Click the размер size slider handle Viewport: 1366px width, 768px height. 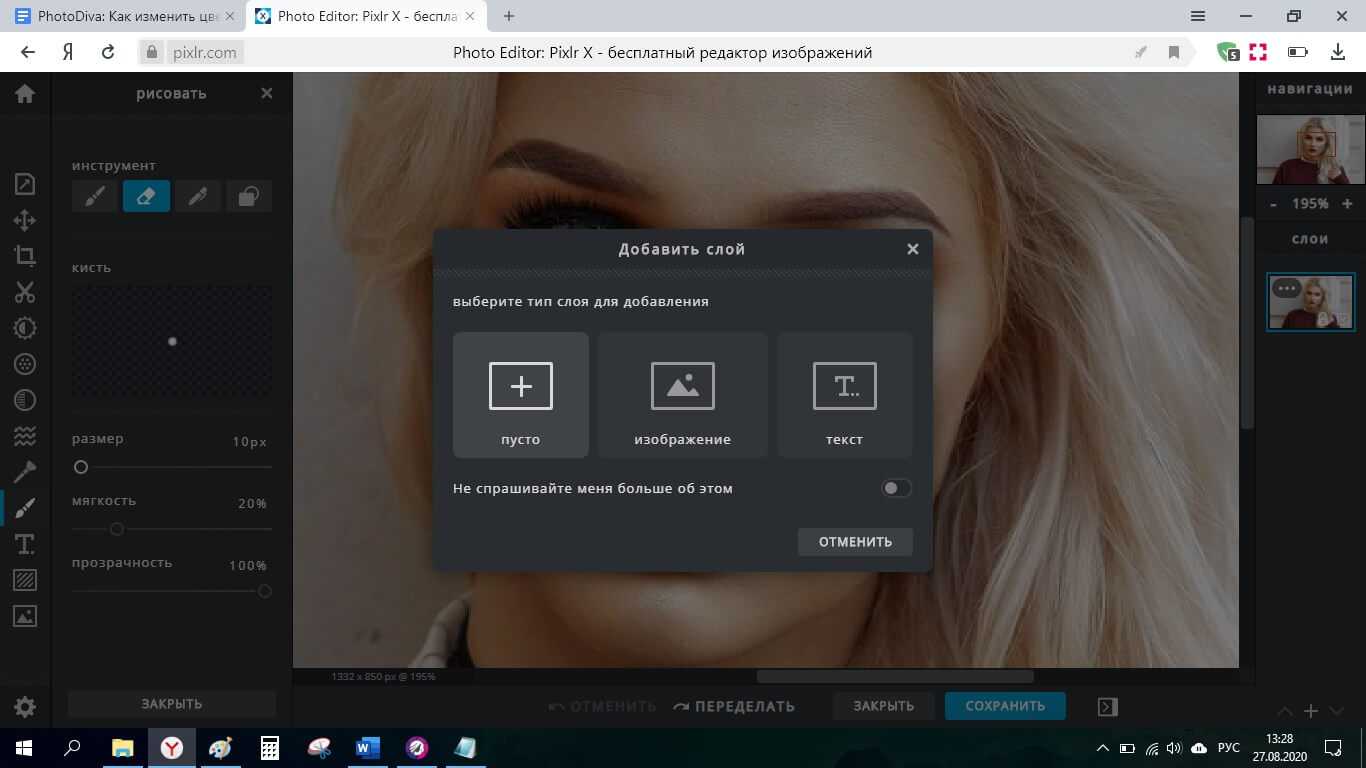[81, 467]
